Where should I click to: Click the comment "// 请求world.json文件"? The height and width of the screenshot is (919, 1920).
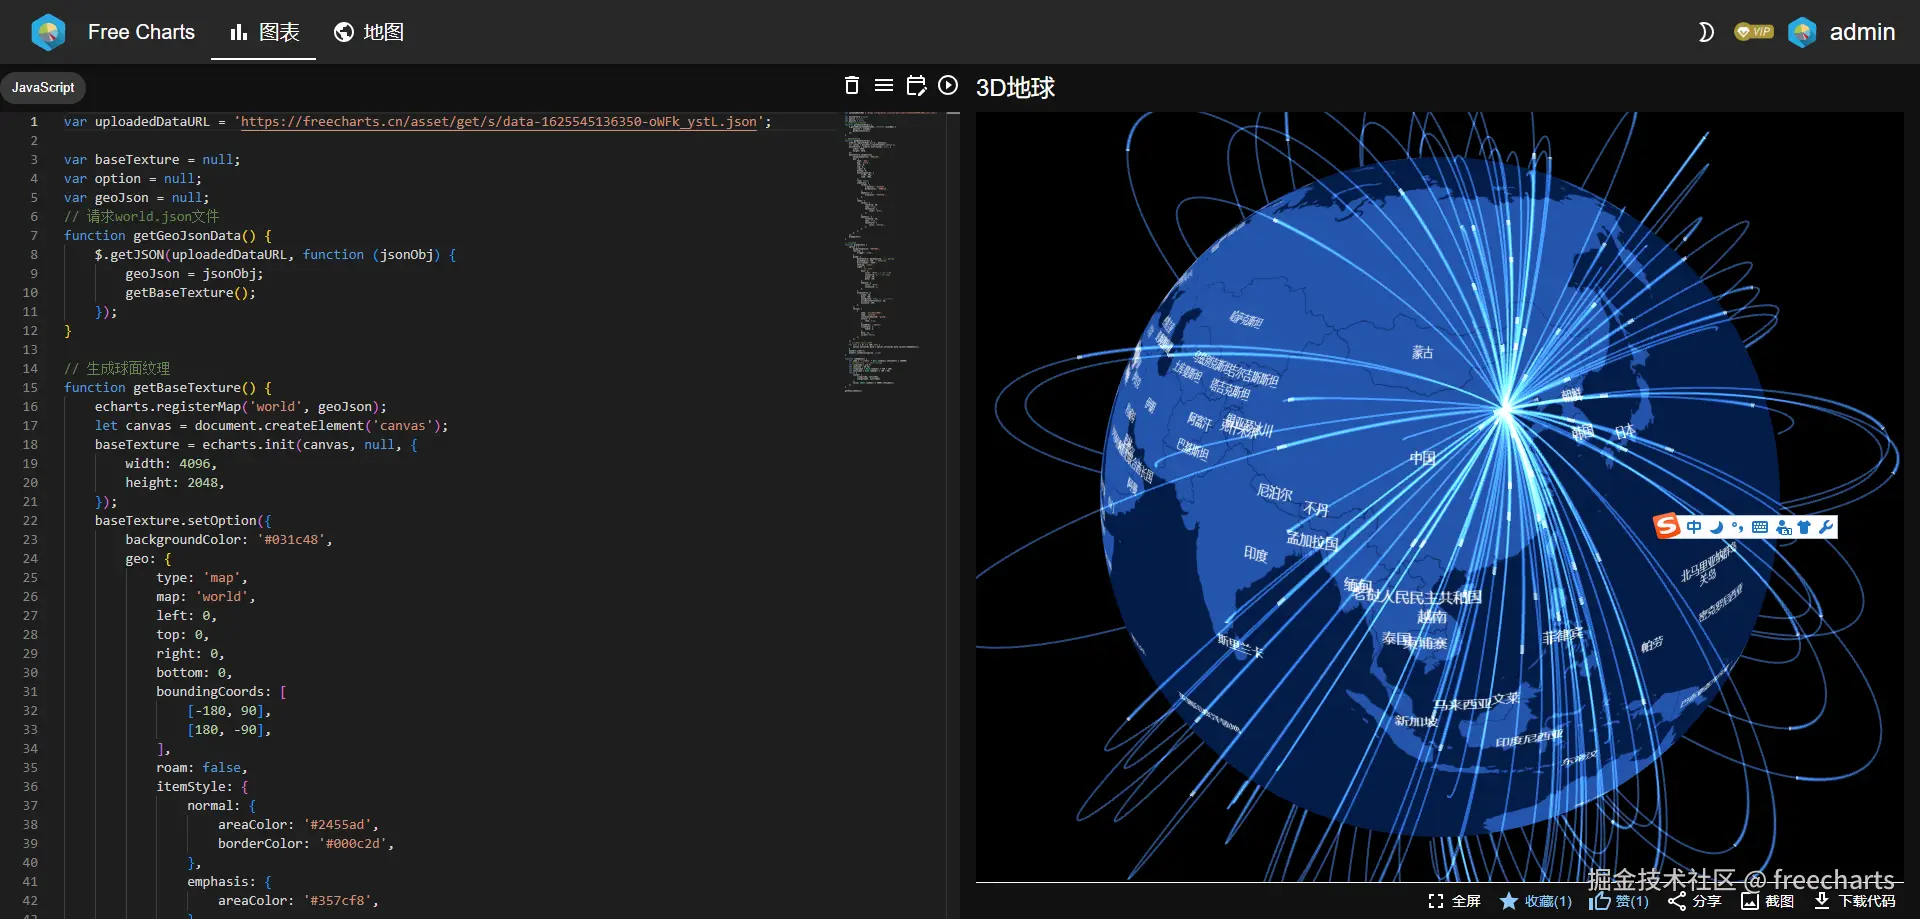141,217
